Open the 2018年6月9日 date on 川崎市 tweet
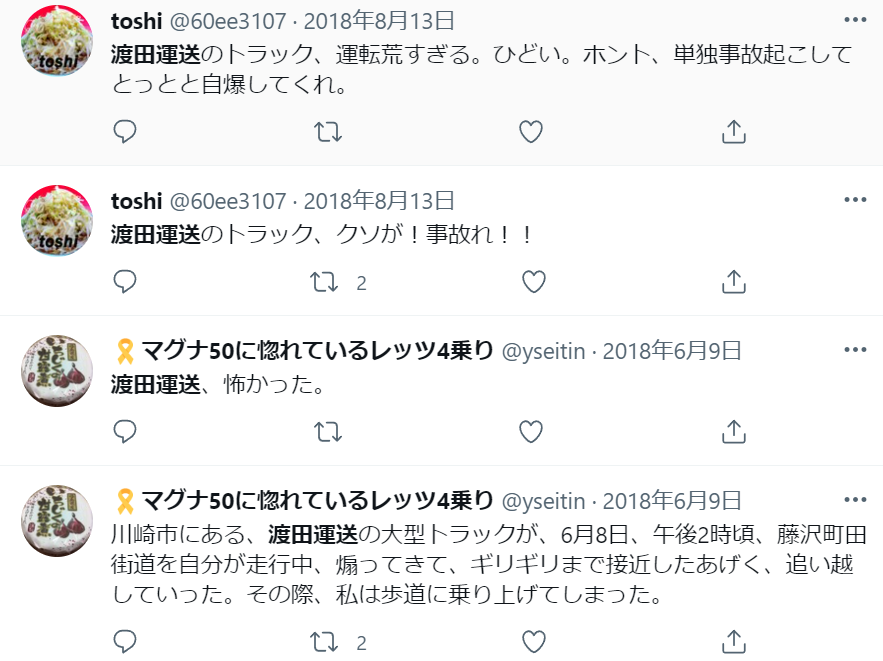The height and width of the screenshot is (661, 883). [x=672, y=500]
